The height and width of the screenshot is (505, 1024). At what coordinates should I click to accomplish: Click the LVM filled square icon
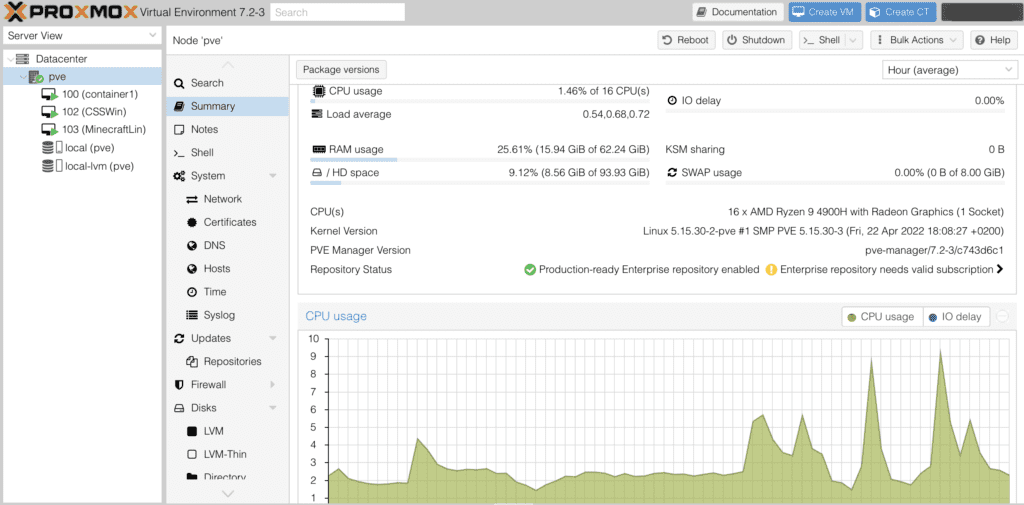[192, 431]
